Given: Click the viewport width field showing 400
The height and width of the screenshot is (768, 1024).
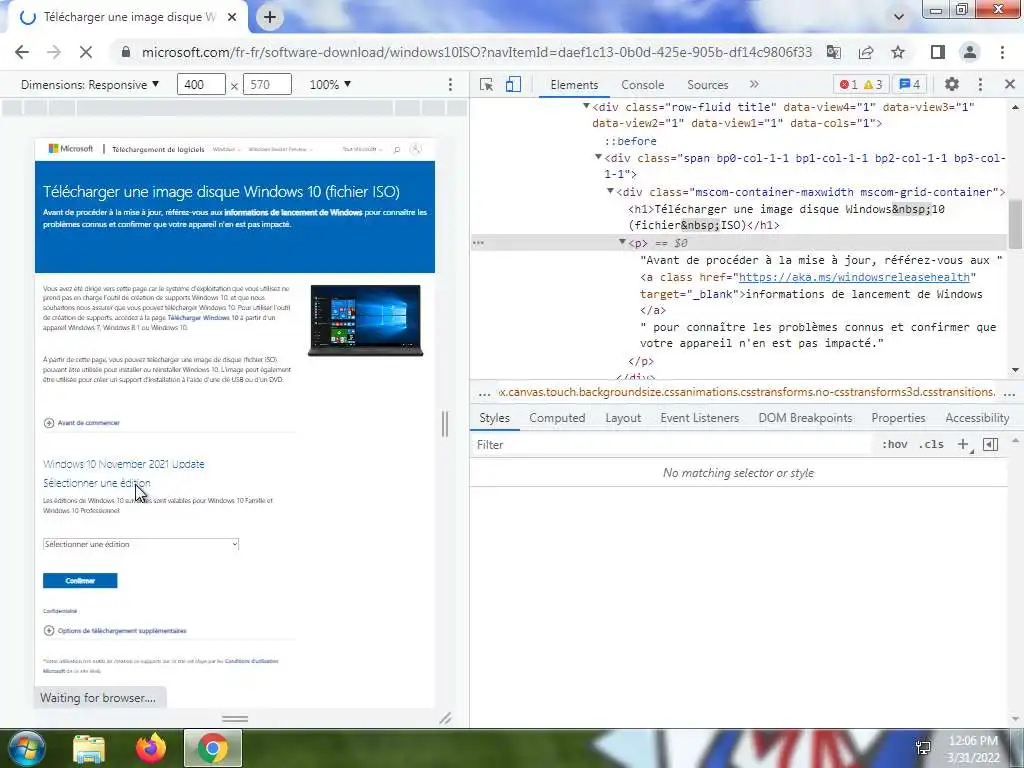Looking at the screenshot, I should point(201,85).
